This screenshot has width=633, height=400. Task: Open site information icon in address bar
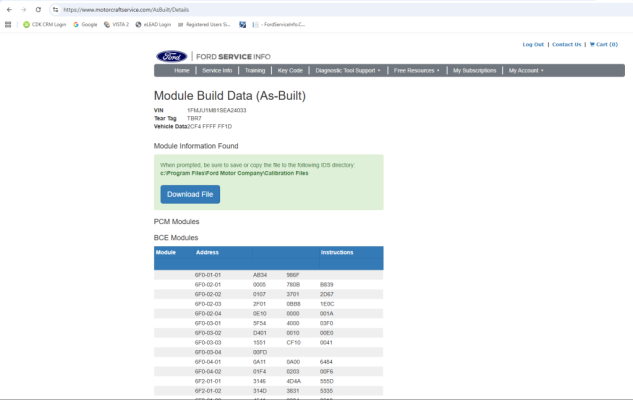click(56, 10)
